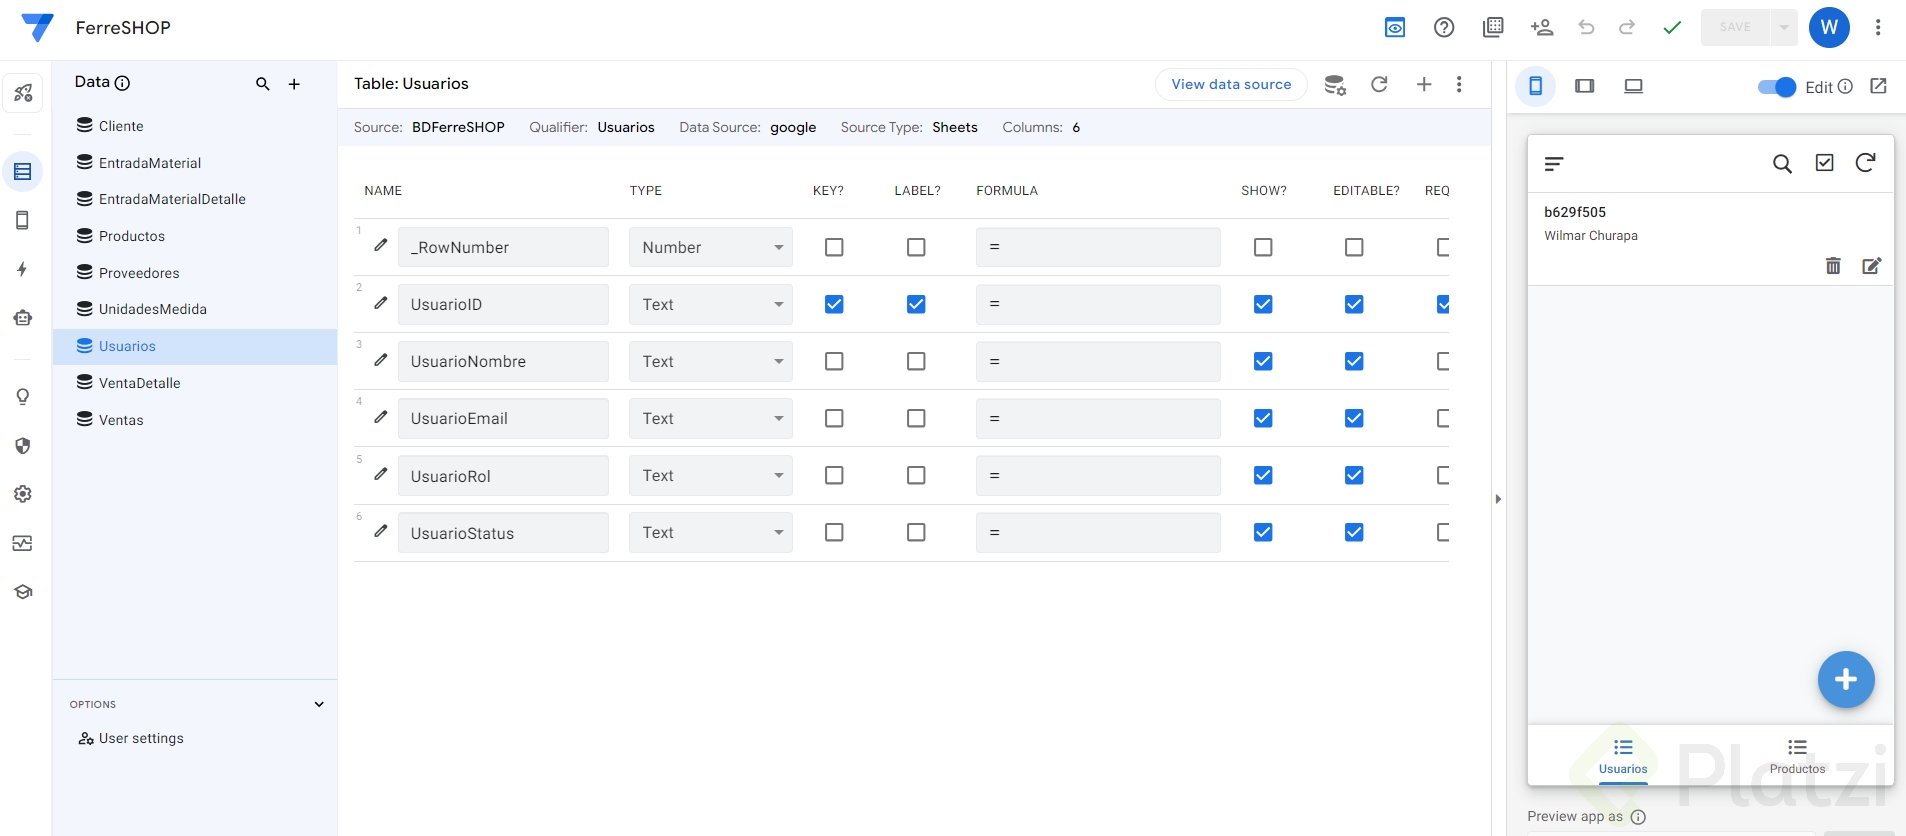Open table data source settings icon
The width and height of the screenshot is (1906, 836).
(x=1334, y=85)
